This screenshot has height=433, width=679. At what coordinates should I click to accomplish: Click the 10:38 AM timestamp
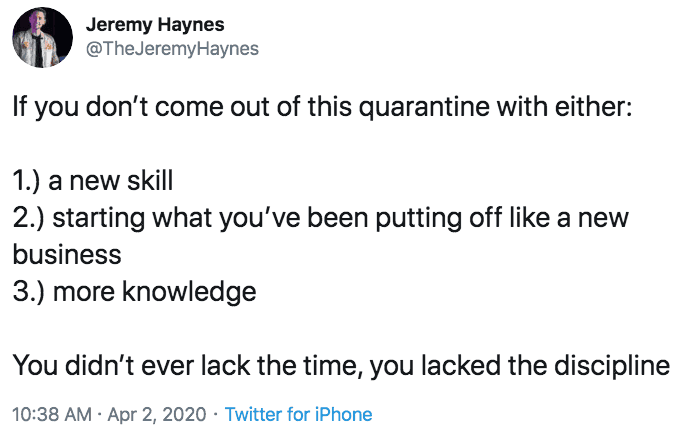52,414
